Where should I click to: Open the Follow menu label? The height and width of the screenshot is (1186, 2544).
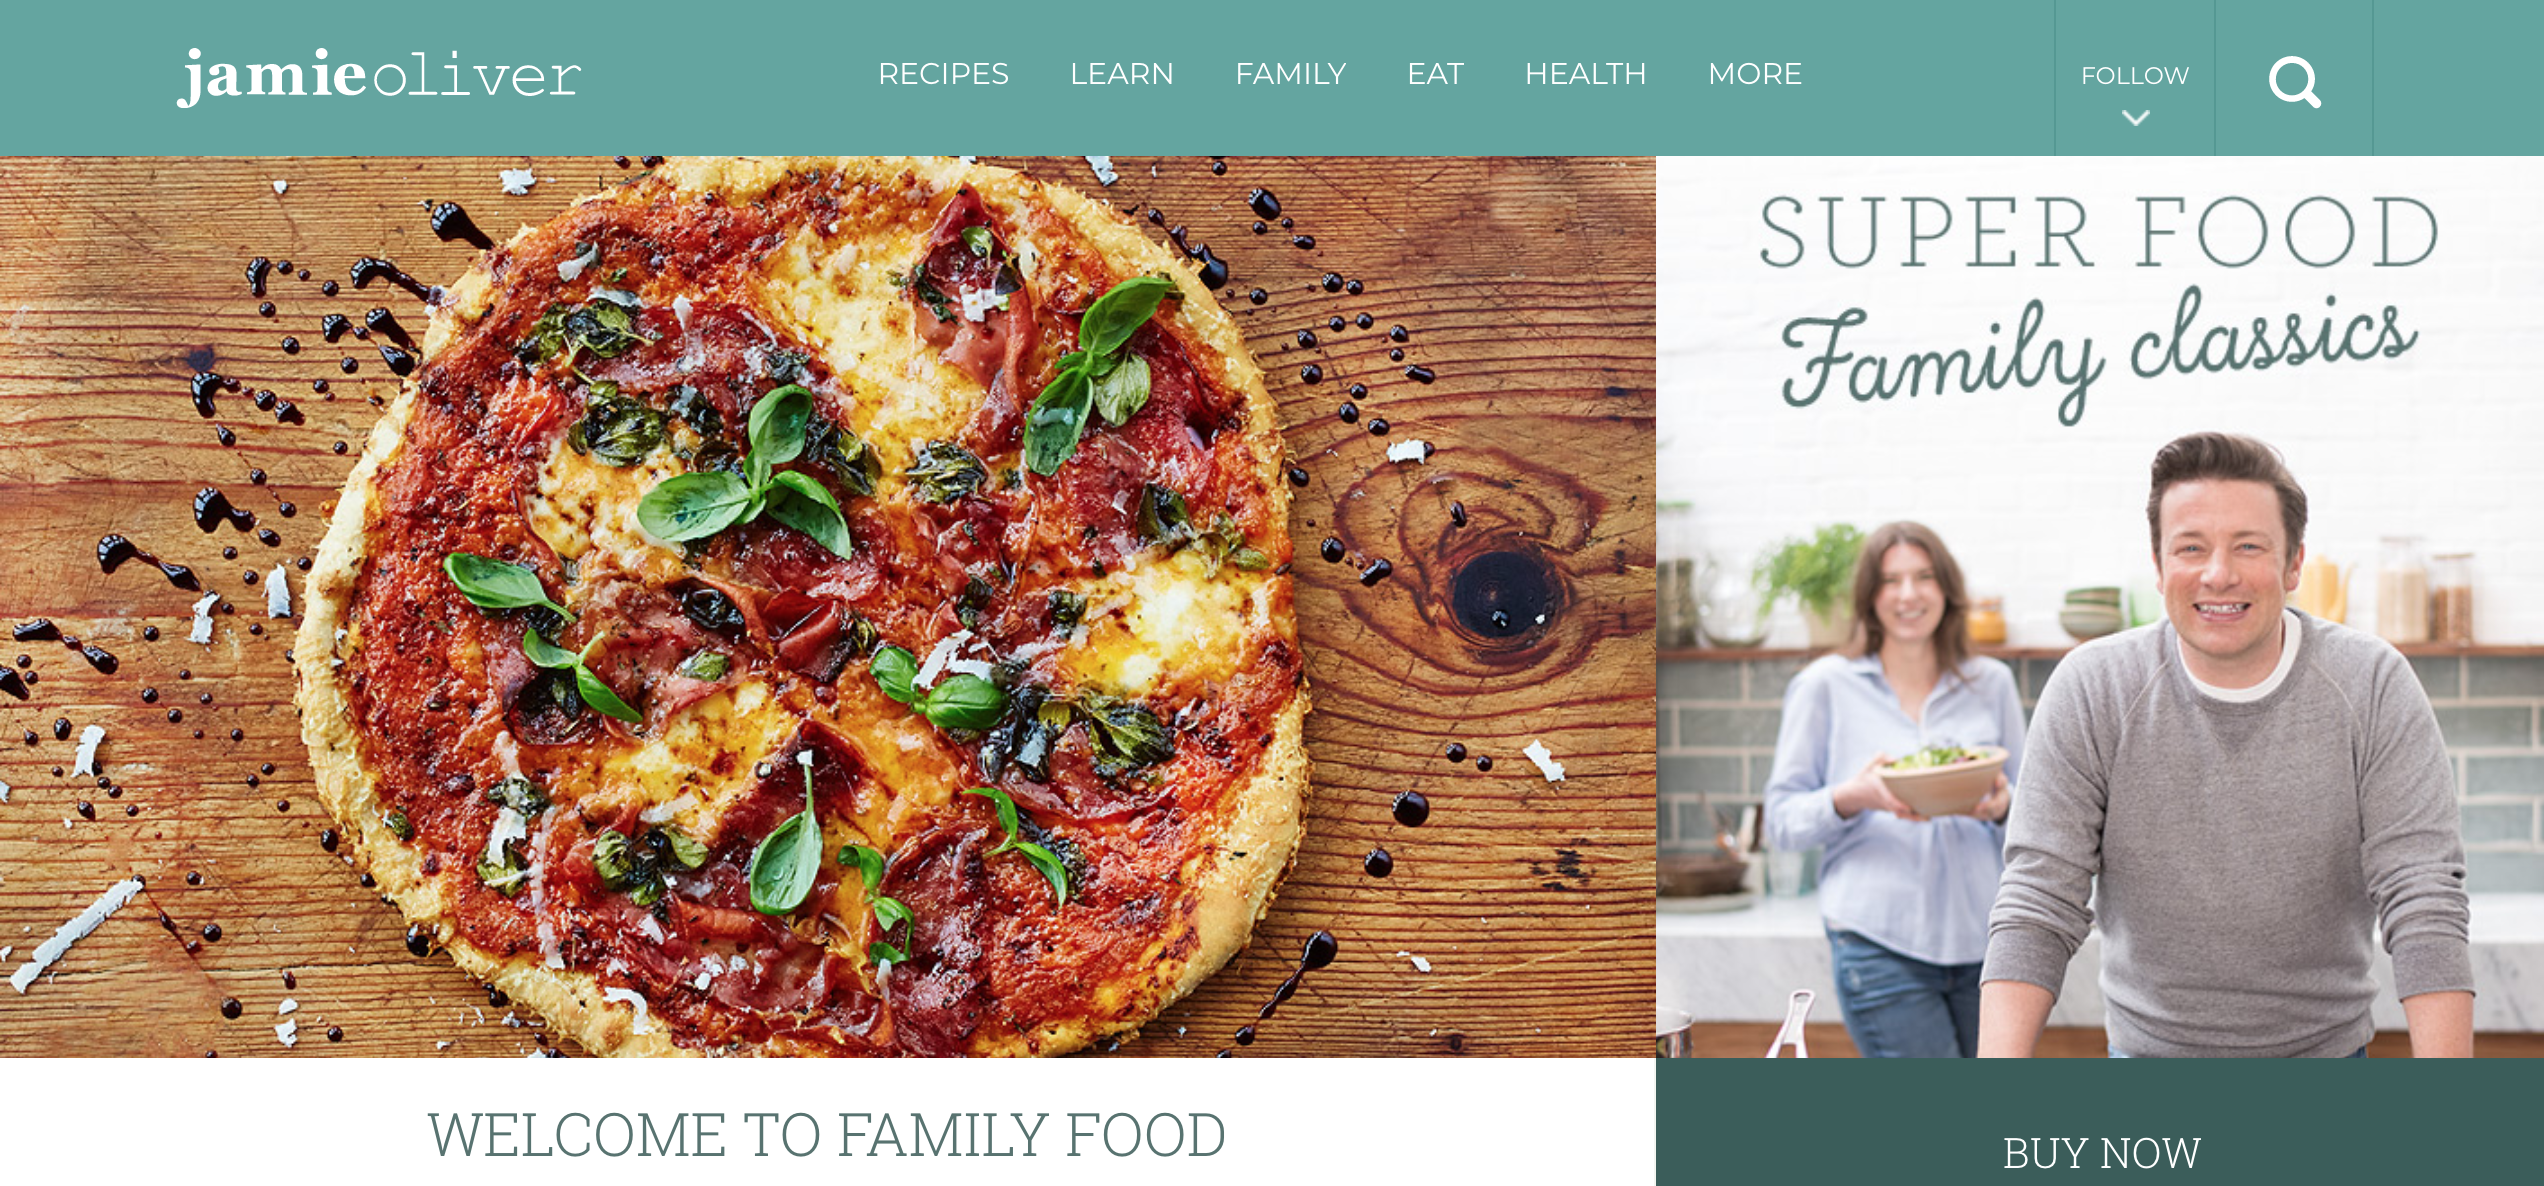tap(2135, 75)
